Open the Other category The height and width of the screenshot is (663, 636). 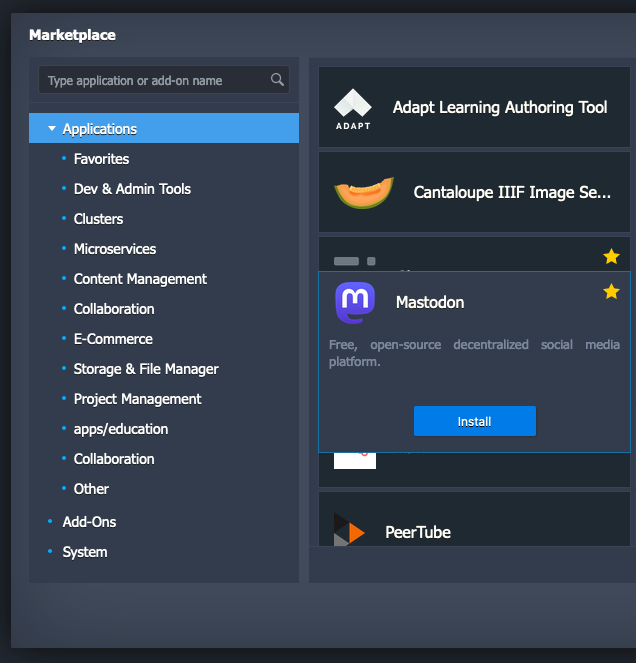click(91, 489)
